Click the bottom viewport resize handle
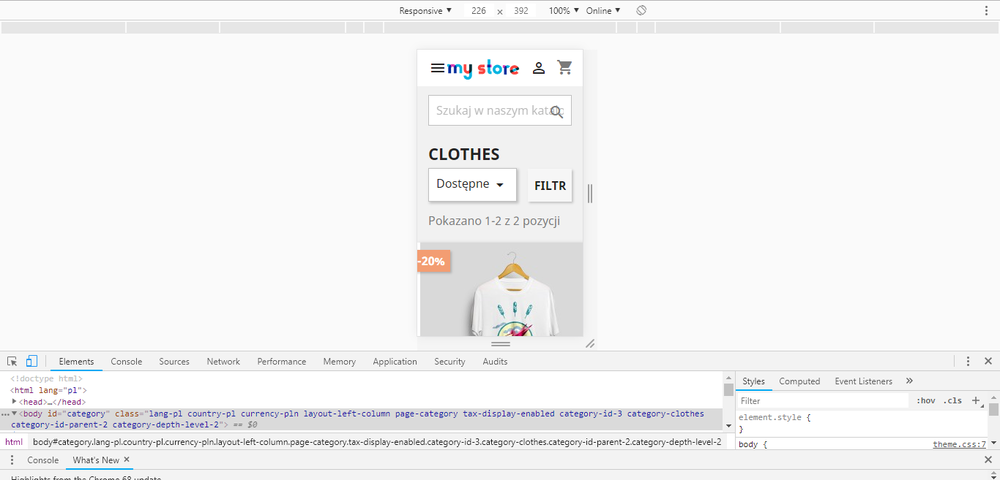 coord(501,344)
